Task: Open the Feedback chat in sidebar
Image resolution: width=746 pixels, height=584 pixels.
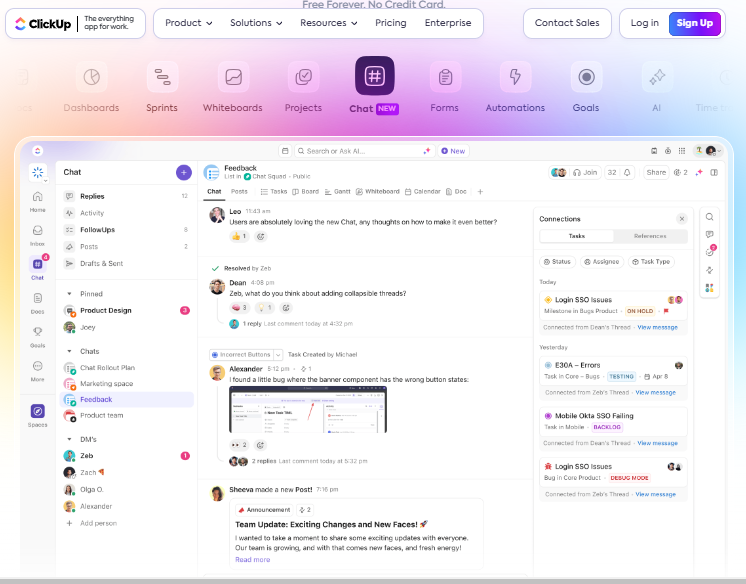Action: (x=128, y=400)
